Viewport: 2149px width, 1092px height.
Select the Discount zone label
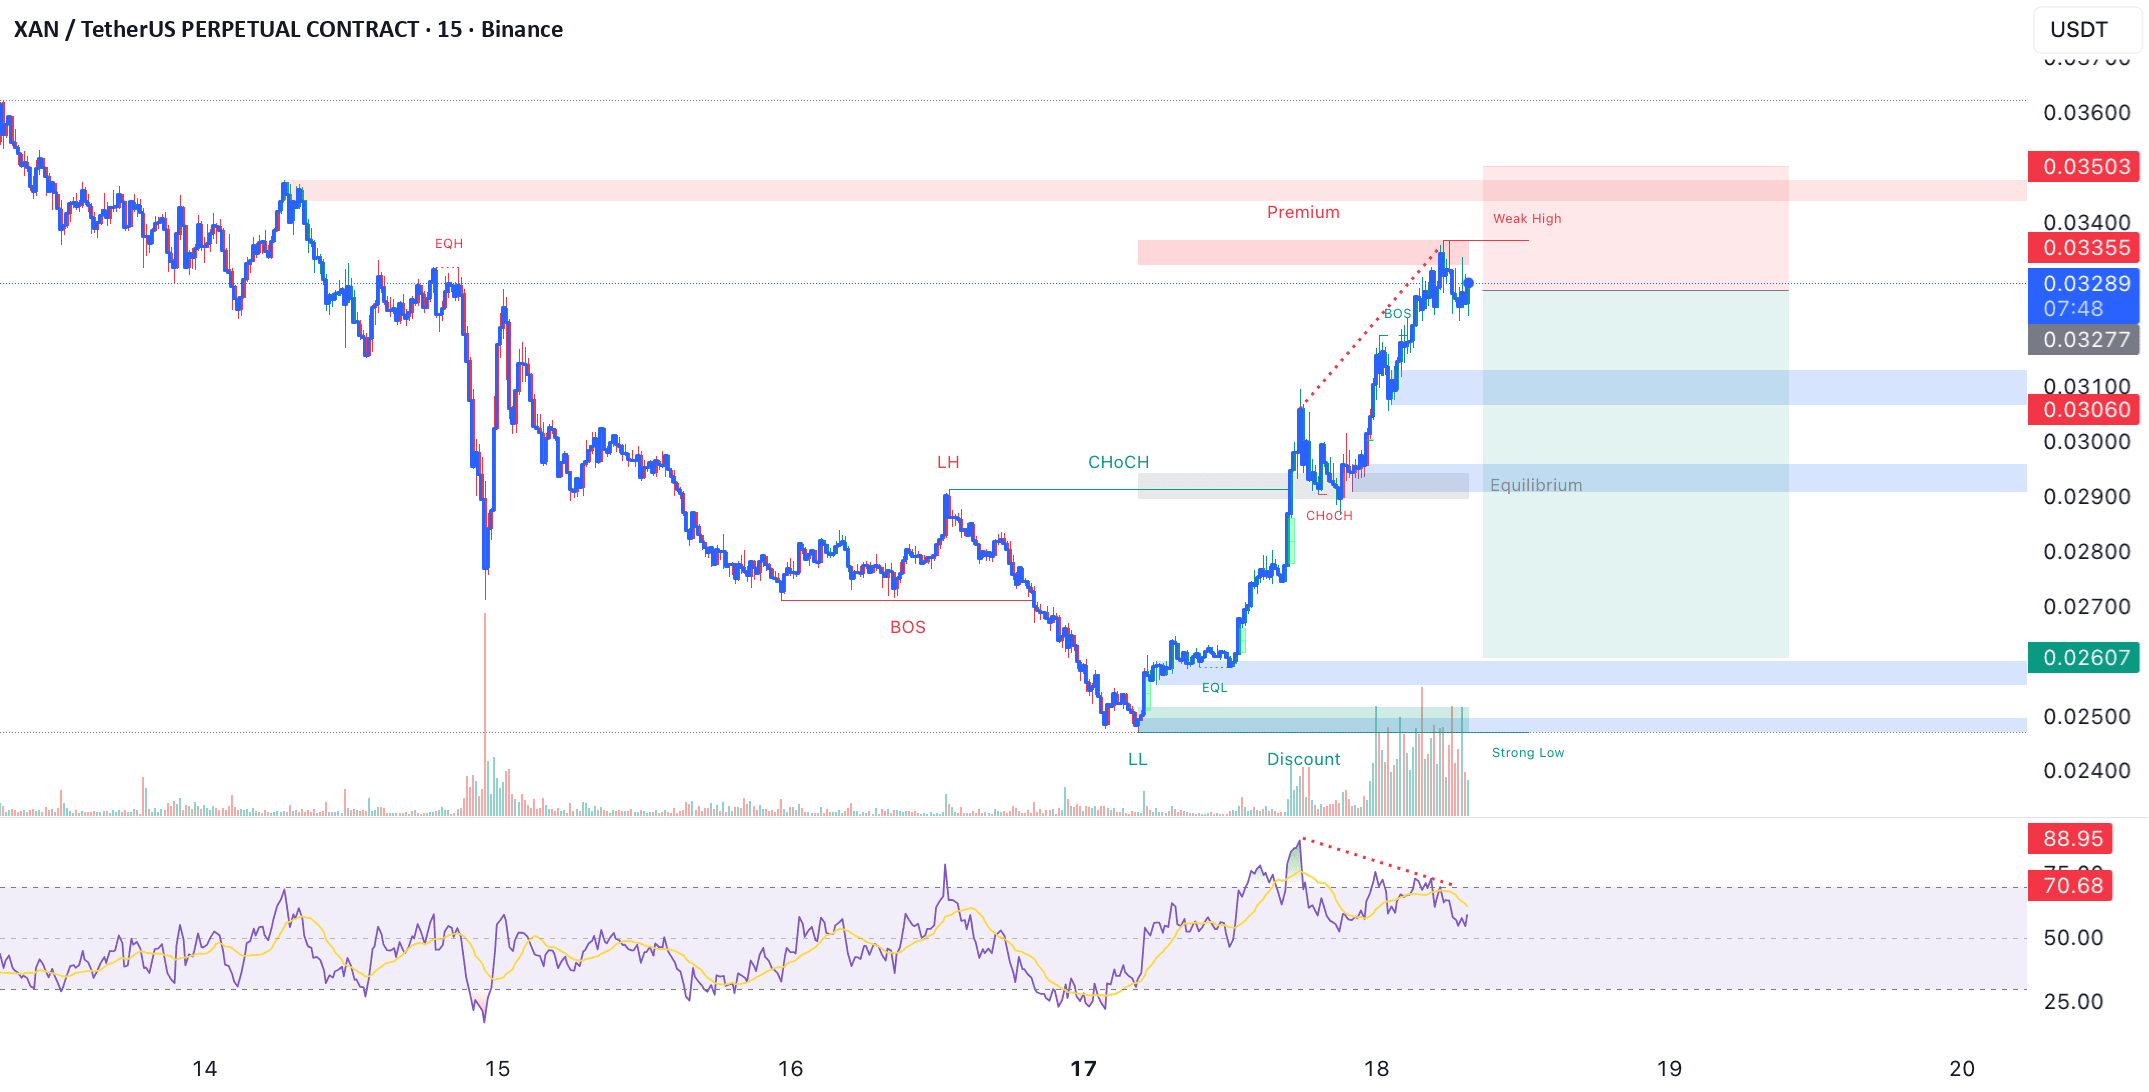coord(1303,759)
